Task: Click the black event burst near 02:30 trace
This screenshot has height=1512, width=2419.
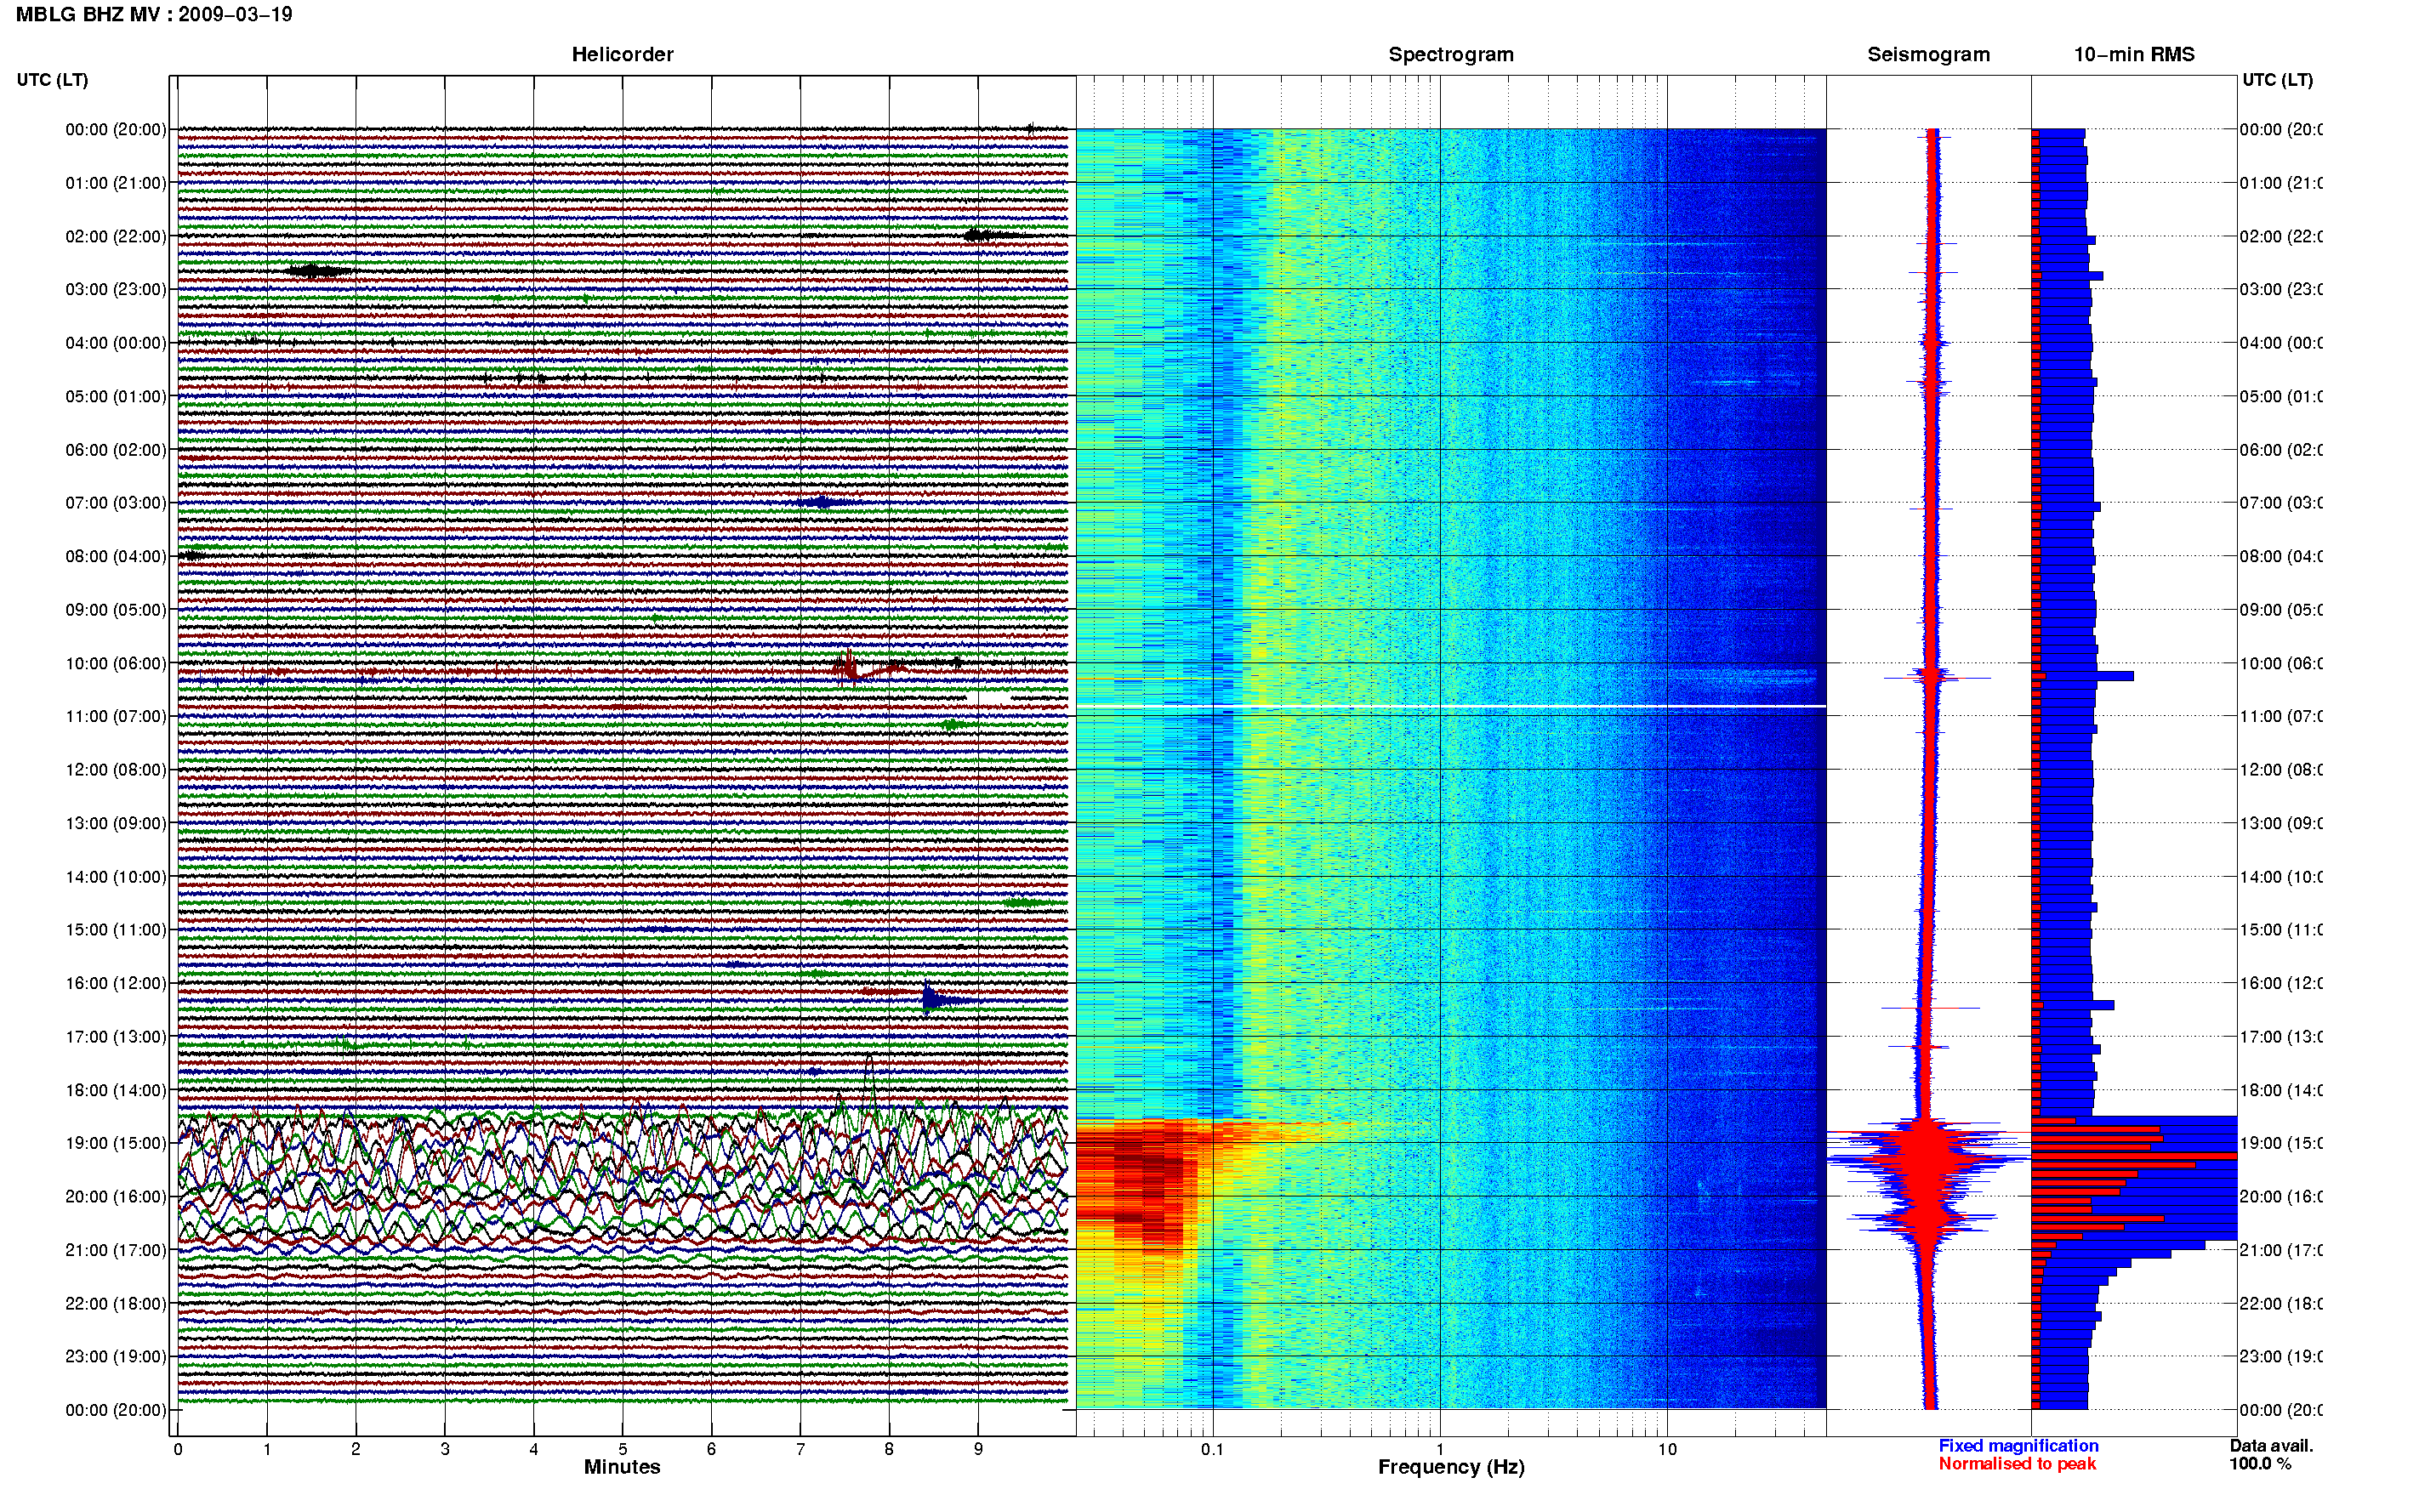Action: (x=318, y=271)
